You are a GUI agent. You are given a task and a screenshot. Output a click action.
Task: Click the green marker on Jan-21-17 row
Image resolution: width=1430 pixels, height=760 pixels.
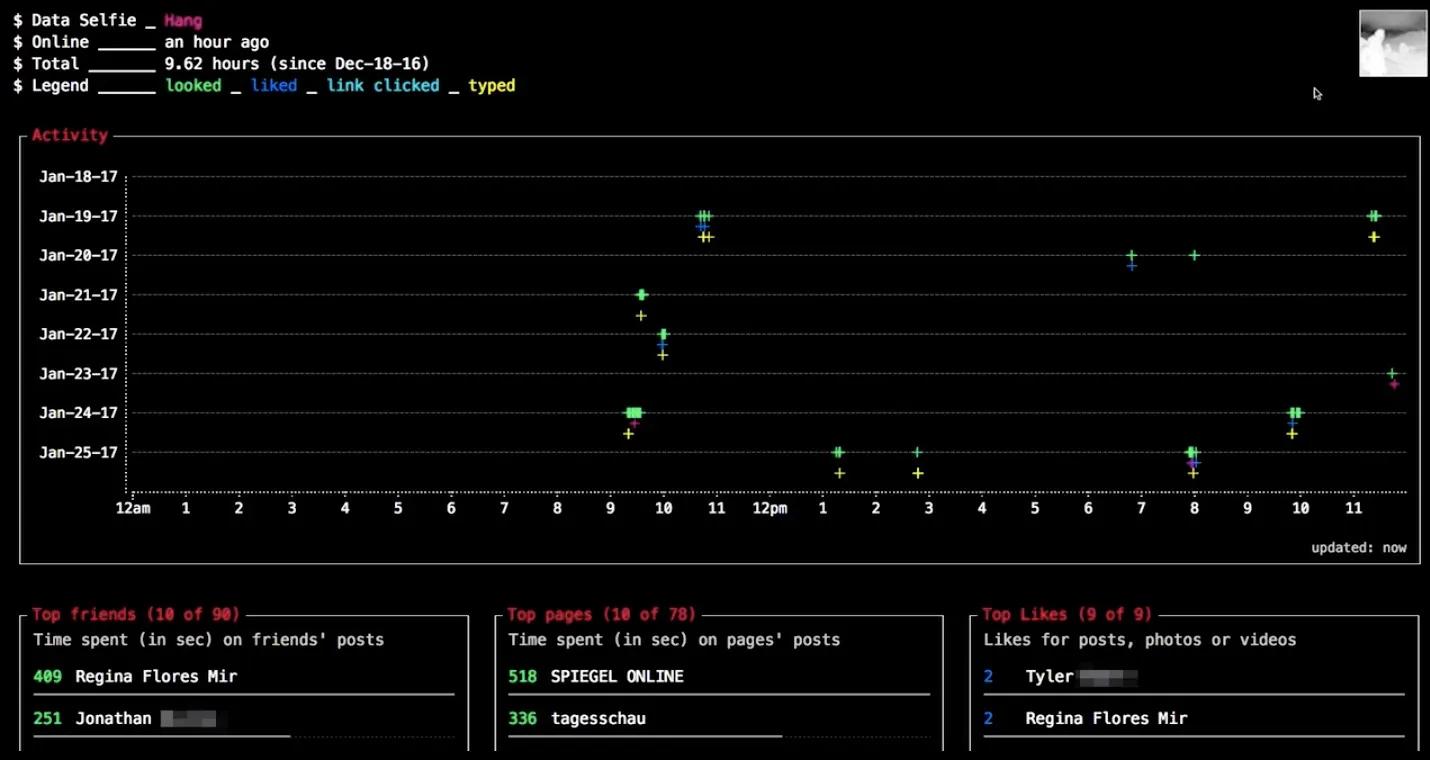641,294
